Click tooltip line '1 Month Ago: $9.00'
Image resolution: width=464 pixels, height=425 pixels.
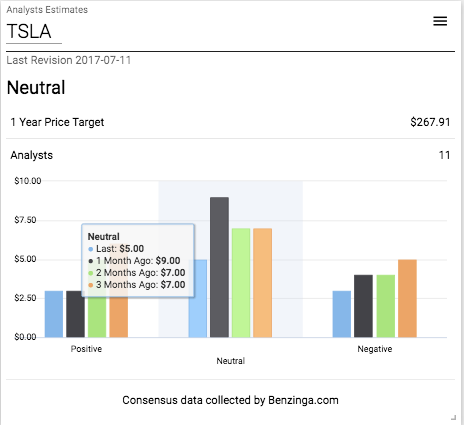click(x=134, y=261)
